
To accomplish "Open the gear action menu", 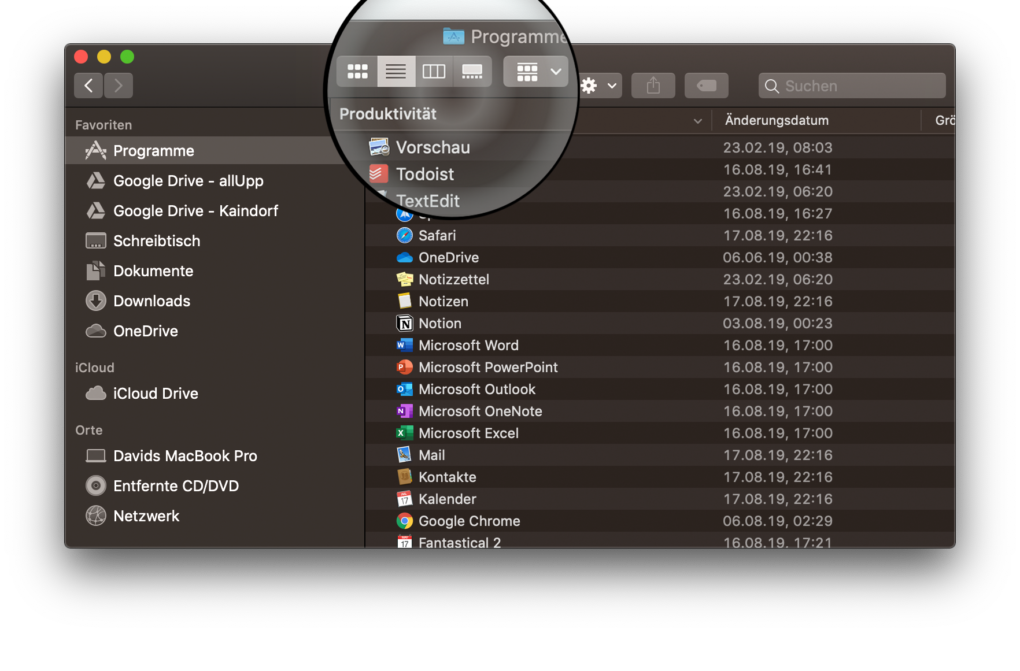I will click(598, 85).
